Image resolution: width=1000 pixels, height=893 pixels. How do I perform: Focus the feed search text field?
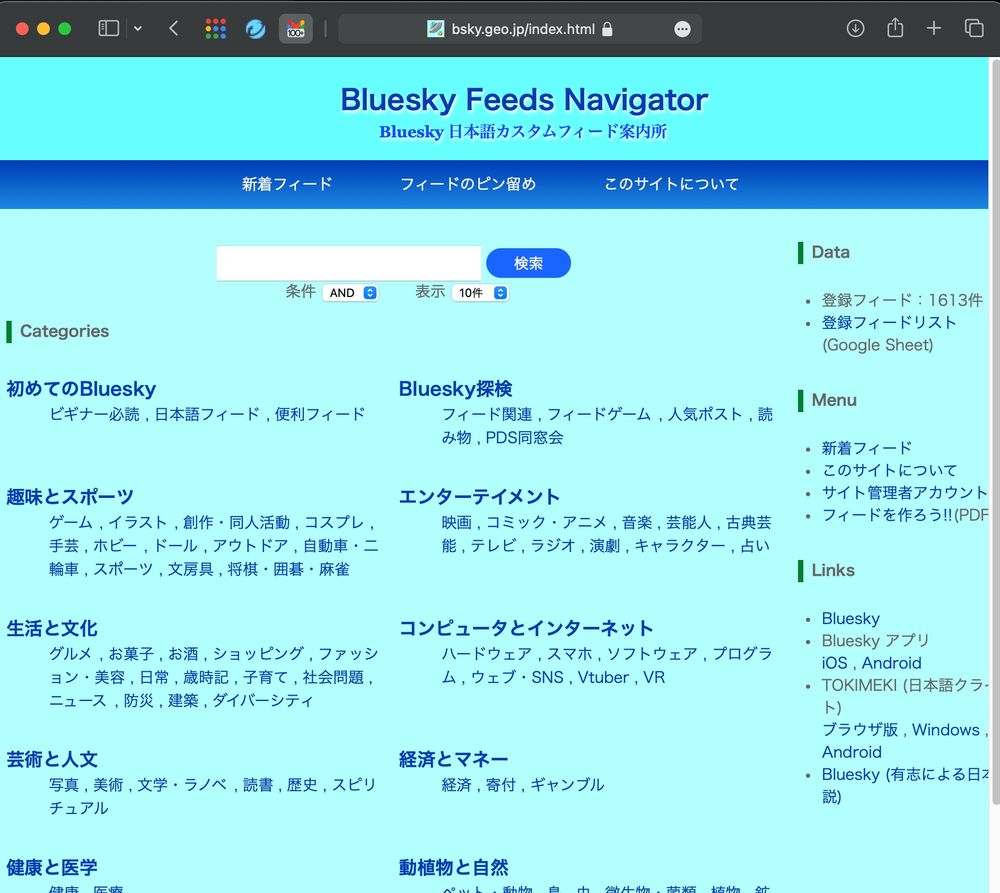(349, 263)
